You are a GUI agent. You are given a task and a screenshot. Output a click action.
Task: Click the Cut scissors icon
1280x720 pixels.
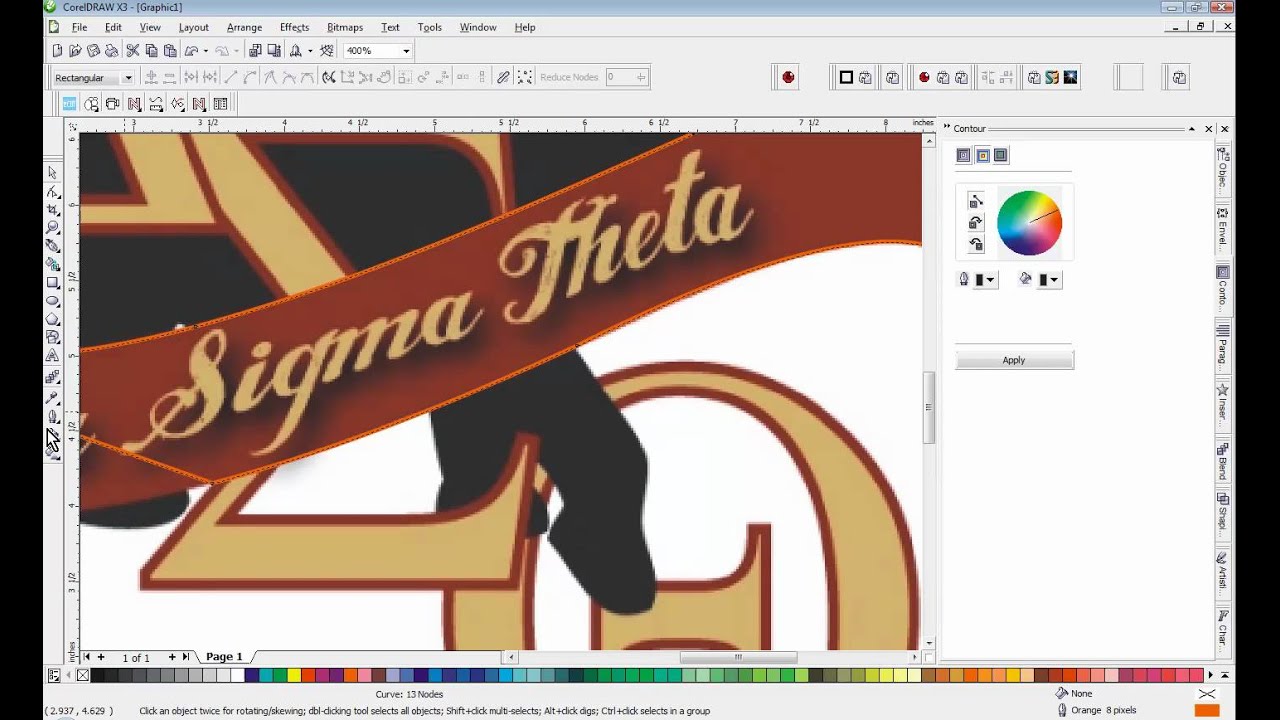(132, 50)
